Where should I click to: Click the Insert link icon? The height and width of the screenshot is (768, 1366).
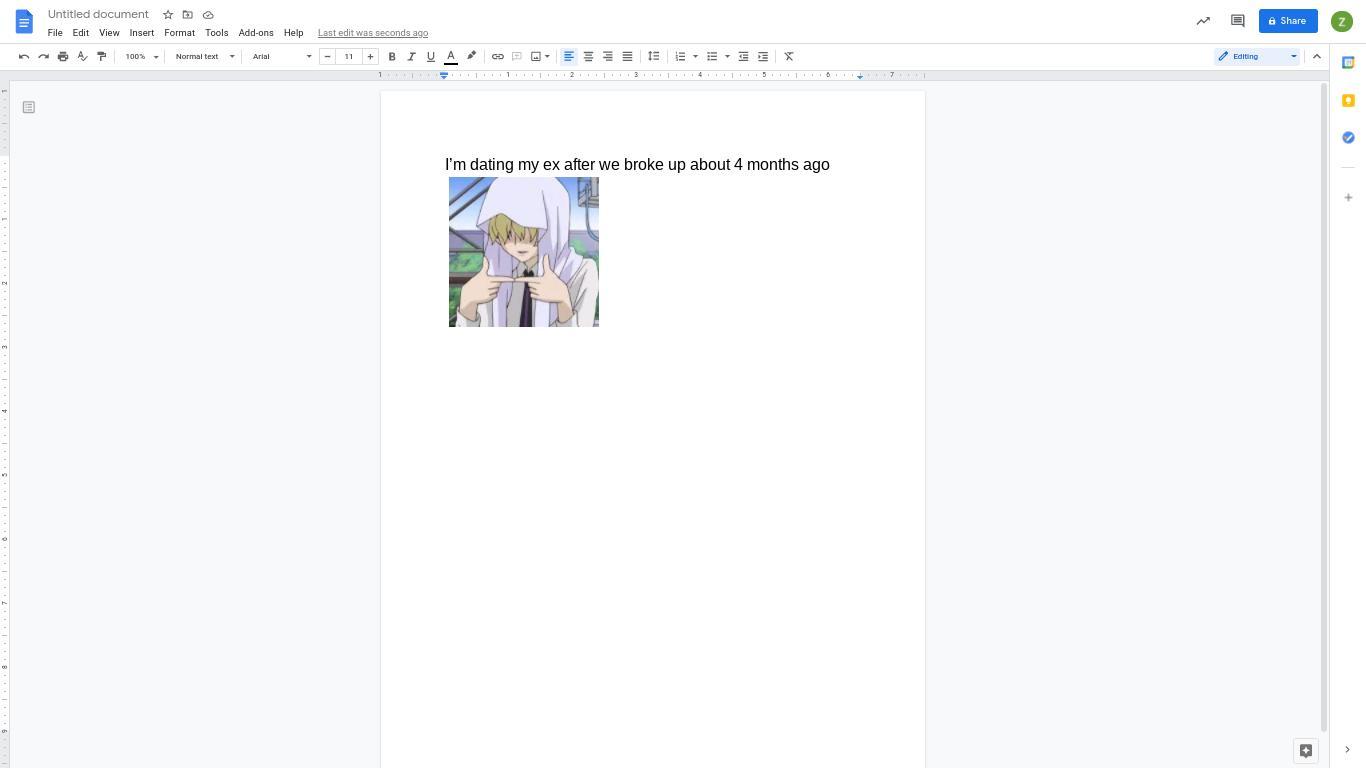point(497,57)
